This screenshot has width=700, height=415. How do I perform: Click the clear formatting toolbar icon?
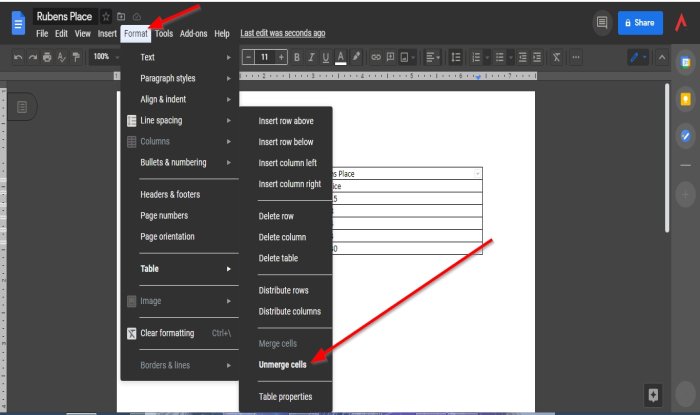[556, 57]
